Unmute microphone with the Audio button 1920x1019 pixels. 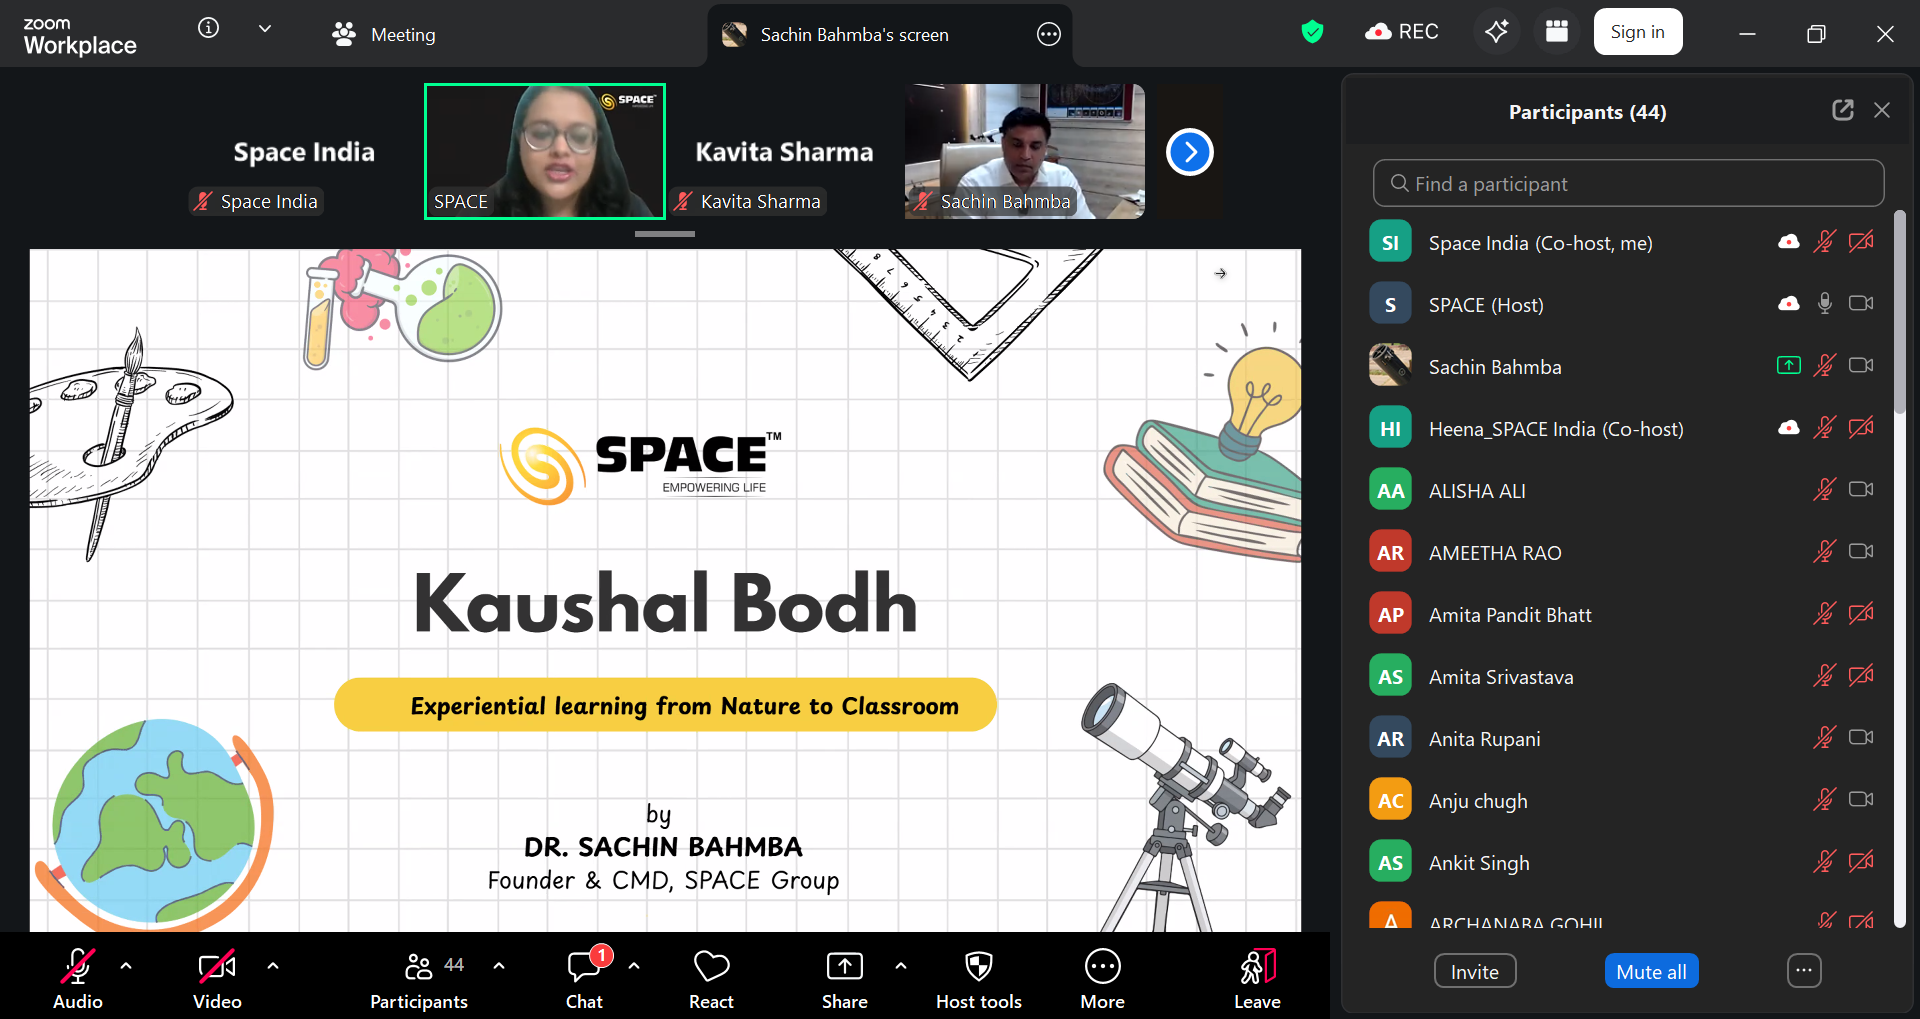point(78,979)
